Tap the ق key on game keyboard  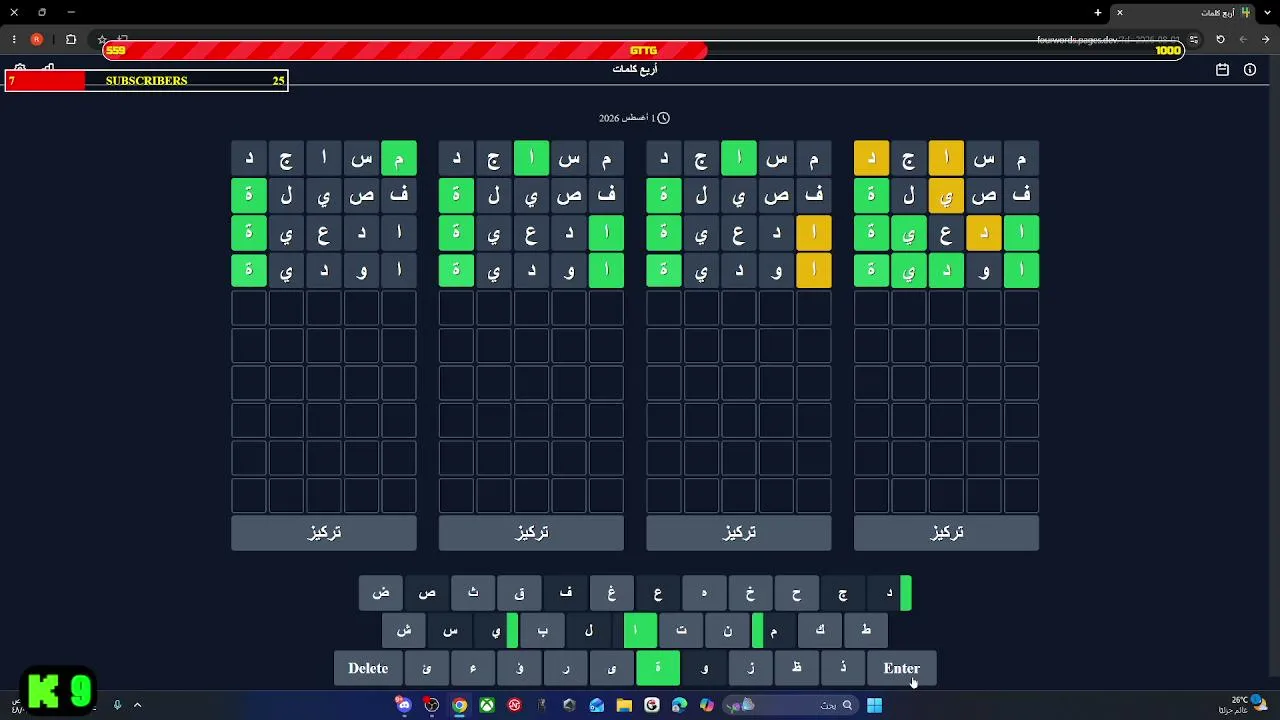click(519, 593)
